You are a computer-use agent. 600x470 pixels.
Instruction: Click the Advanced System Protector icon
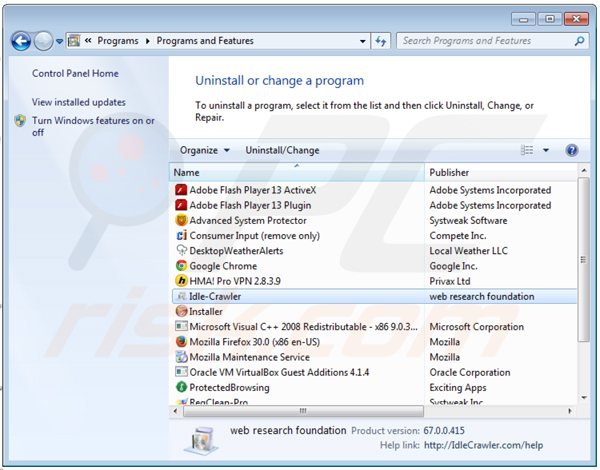point(181,220)
